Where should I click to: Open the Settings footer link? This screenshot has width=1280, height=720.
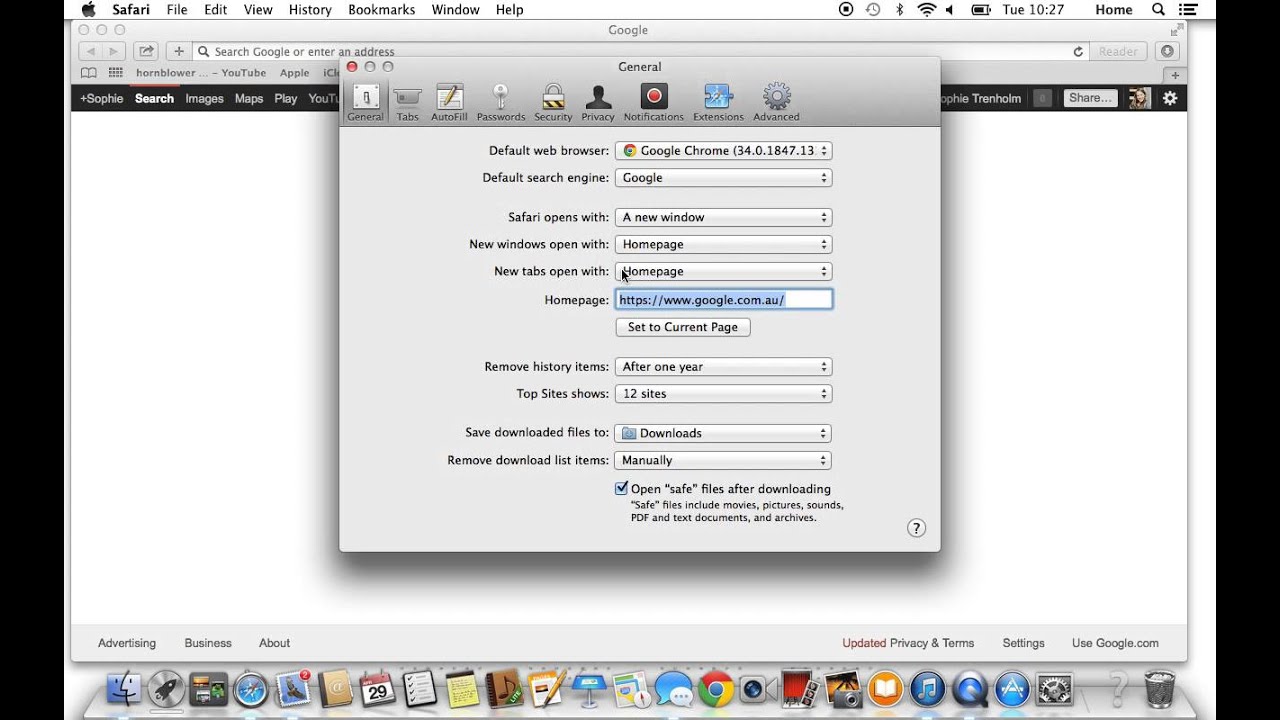coord(1023,643)
